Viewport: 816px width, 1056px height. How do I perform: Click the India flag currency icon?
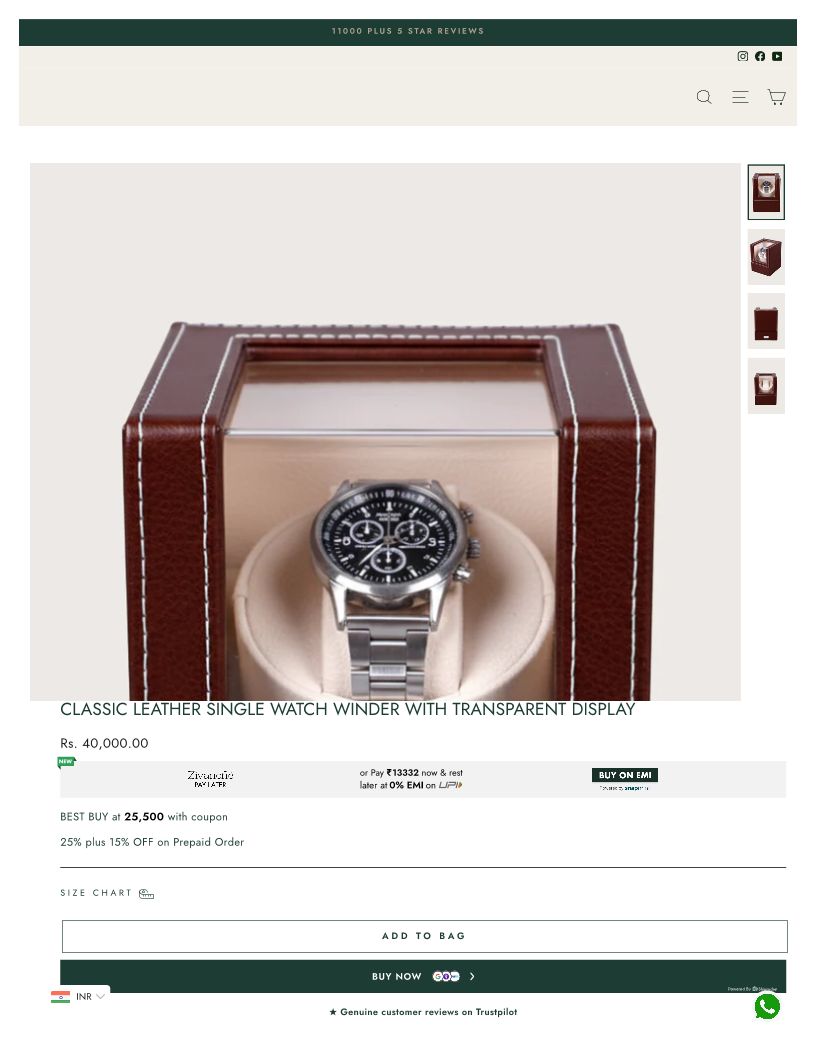point(61,997)
